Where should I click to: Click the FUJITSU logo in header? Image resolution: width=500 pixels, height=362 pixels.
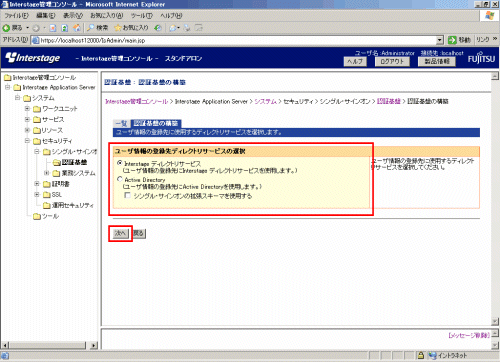(x=481, y=58)
